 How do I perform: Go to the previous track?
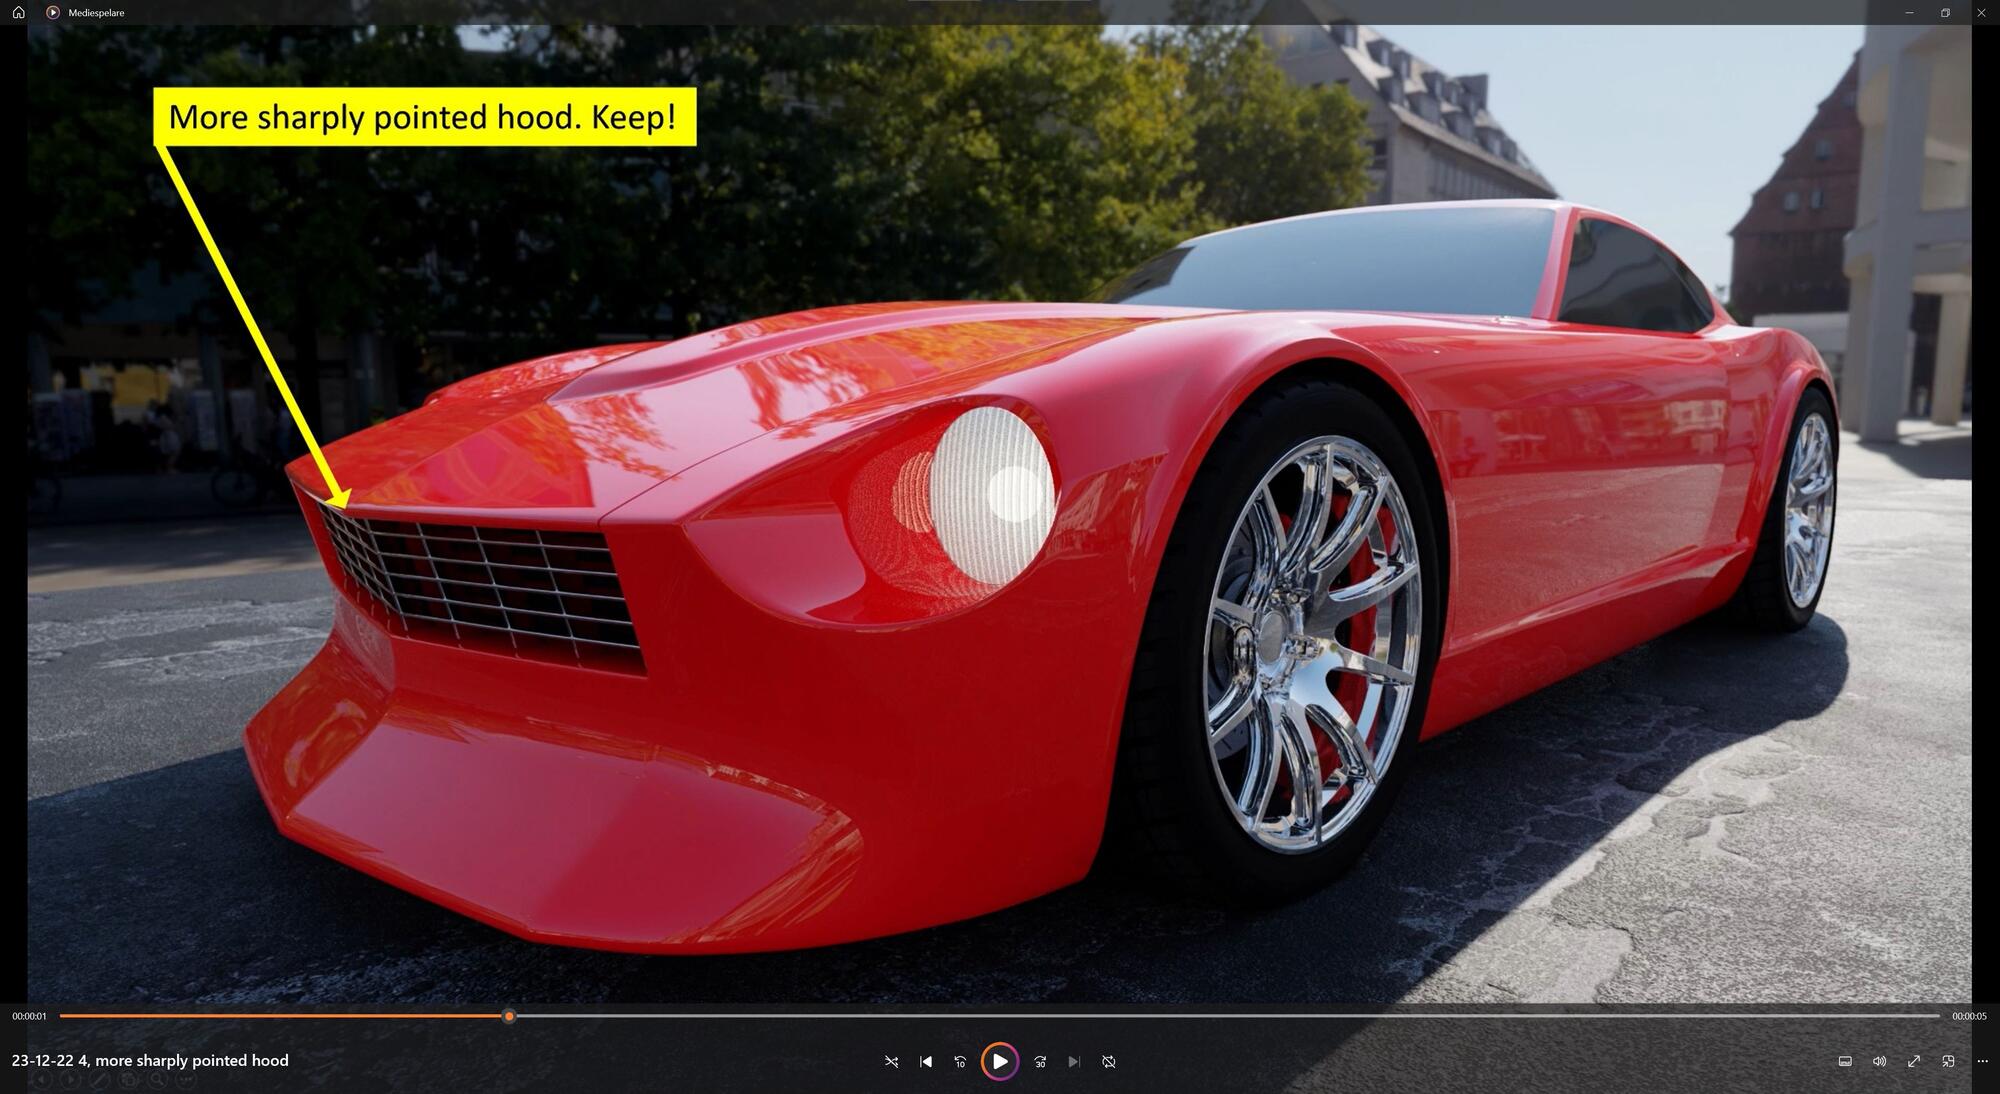pyautogui.click(x=926, y=1062)
